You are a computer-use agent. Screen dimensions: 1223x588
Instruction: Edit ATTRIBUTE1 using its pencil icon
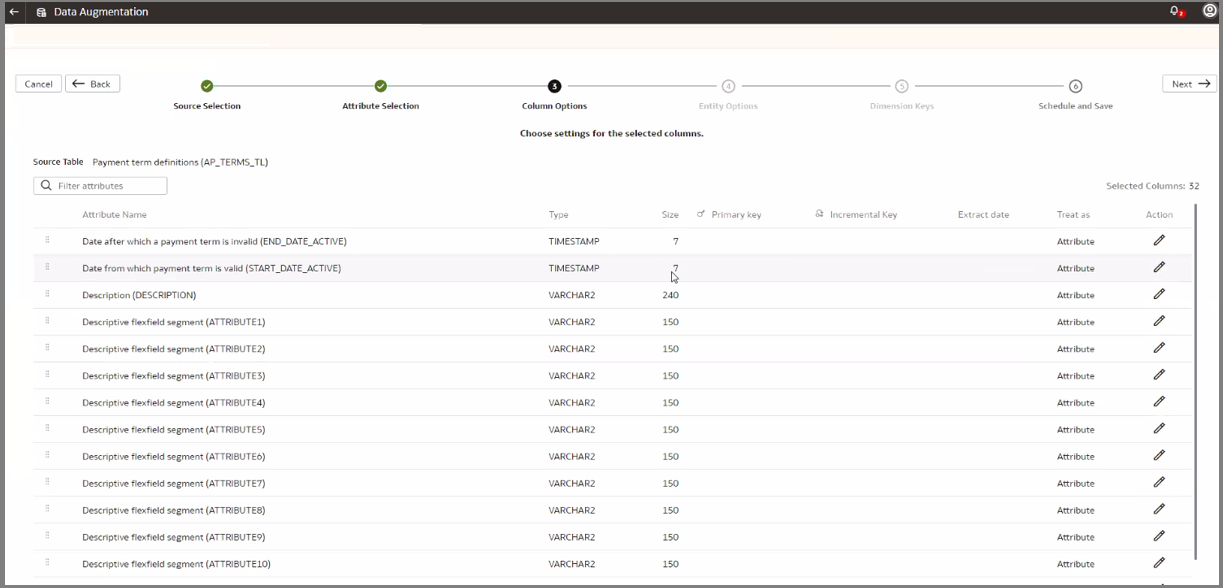(x=1159, y=321)
